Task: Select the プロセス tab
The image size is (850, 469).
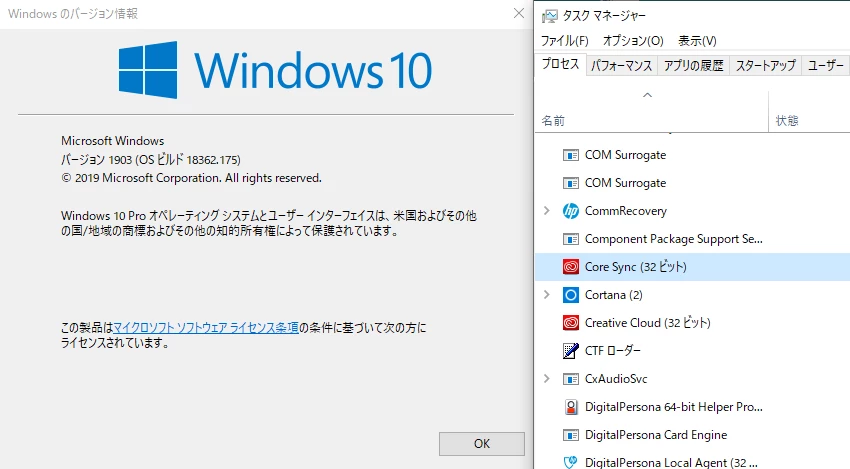Action: [x=561, y=65]
